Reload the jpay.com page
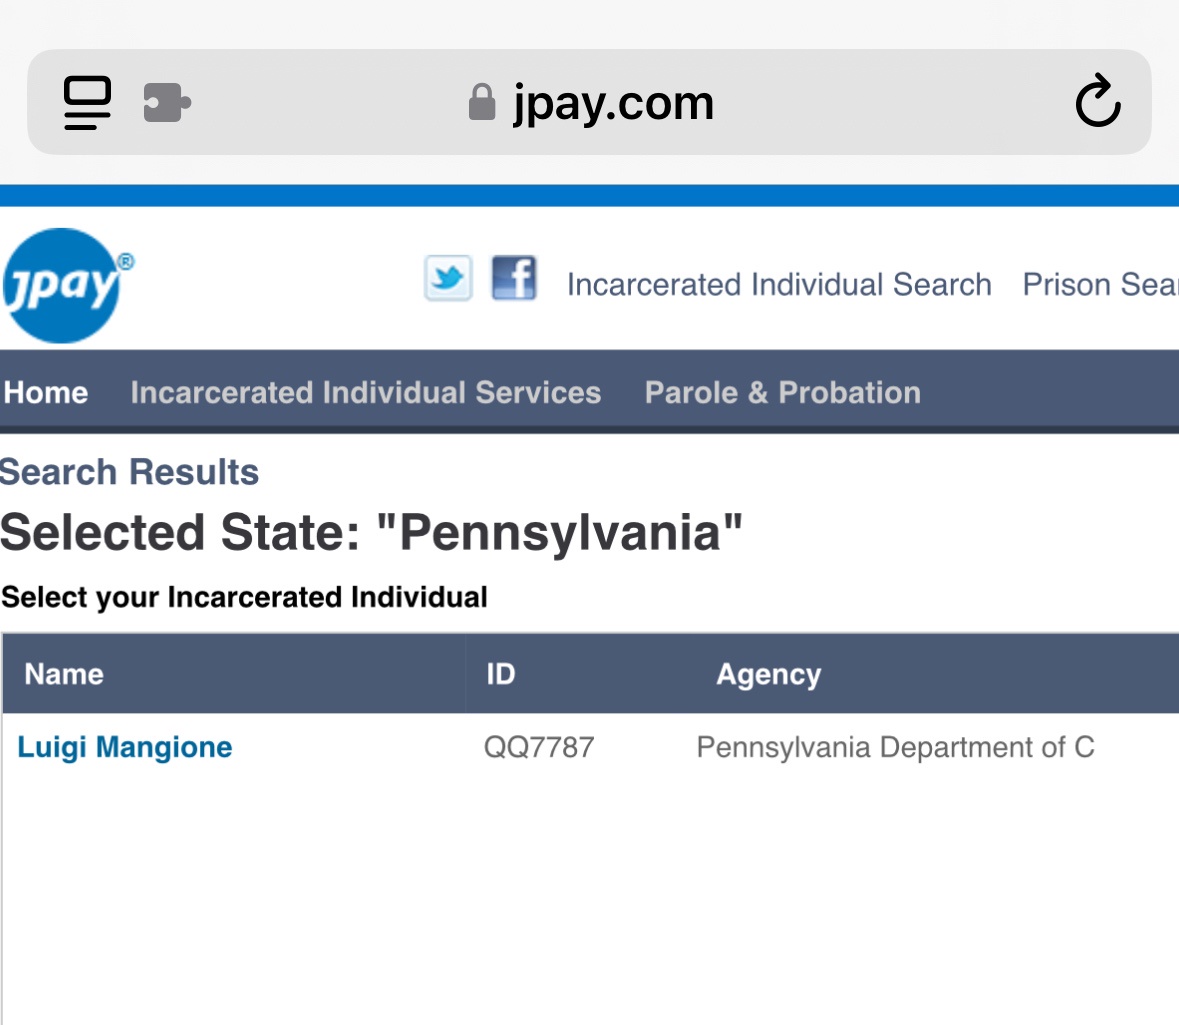The width and height of the screenshot is (1179, 1025). coord(1098,100)
